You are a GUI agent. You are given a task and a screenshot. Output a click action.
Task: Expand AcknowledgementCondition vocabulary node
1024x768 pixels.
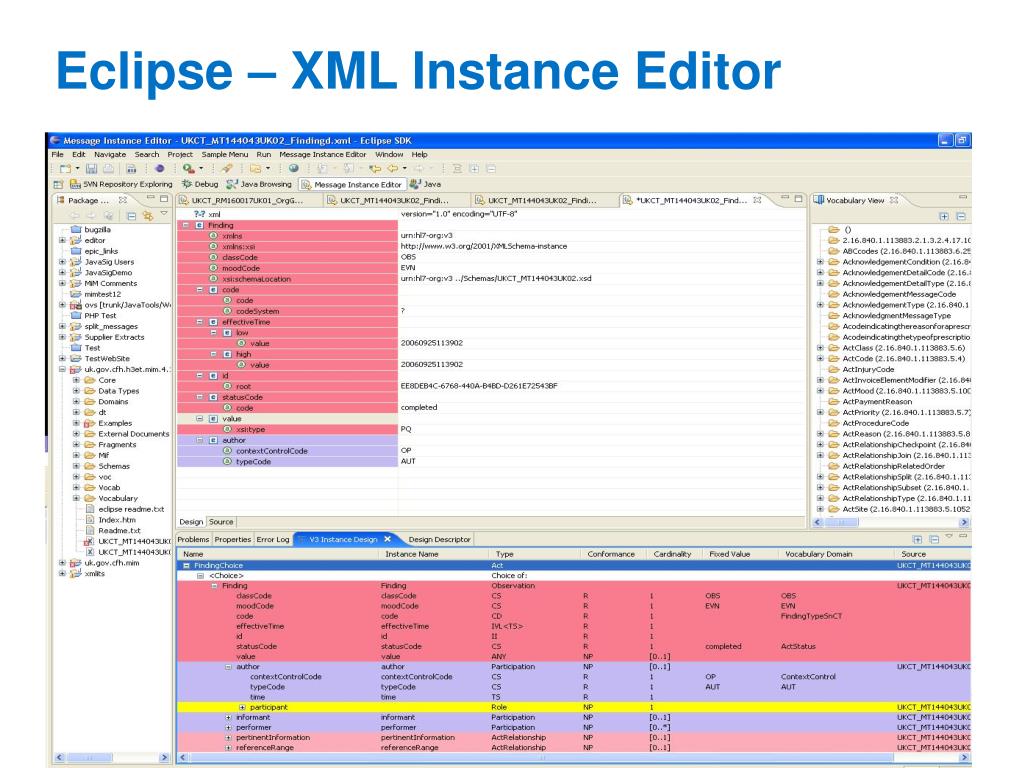pyautogui.click(x=820, y=262)
